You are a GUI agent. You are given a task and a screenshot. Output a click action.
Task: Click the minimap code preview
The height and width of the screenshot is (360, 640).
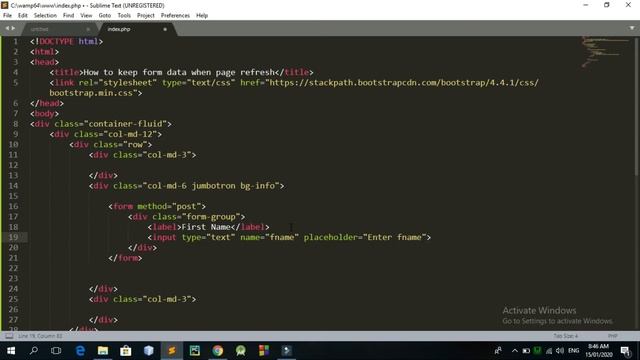tap(605, 51)
